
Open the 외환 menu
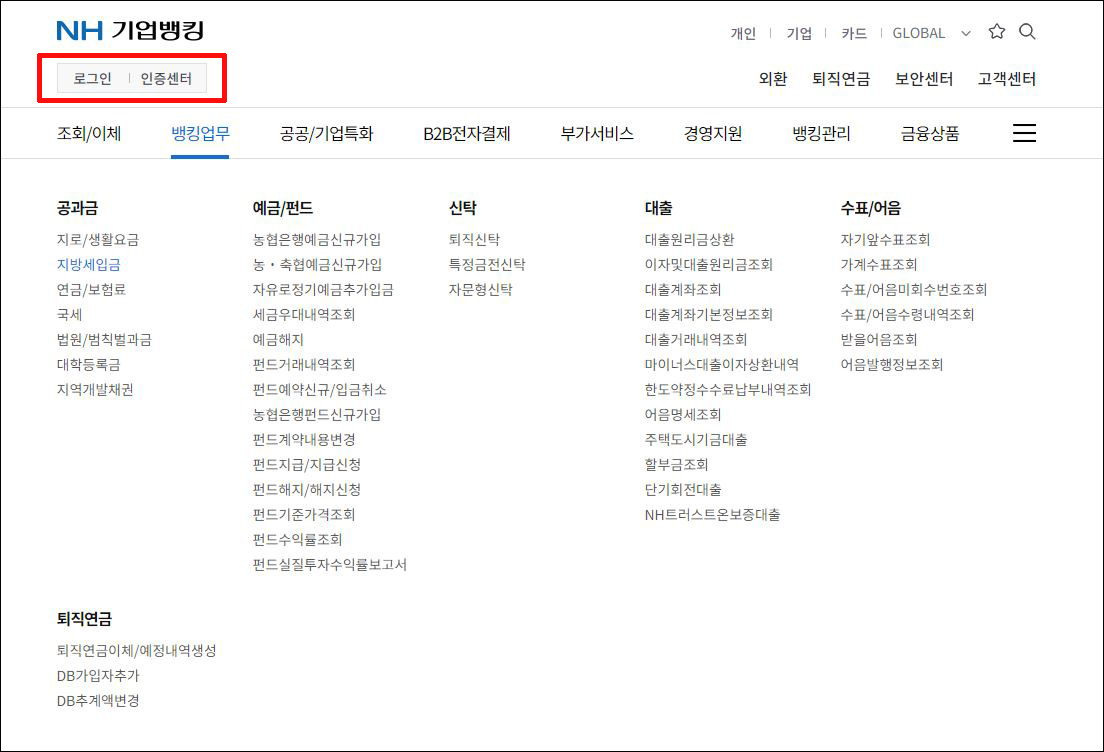pyautogui.click(x=772, y=79)
